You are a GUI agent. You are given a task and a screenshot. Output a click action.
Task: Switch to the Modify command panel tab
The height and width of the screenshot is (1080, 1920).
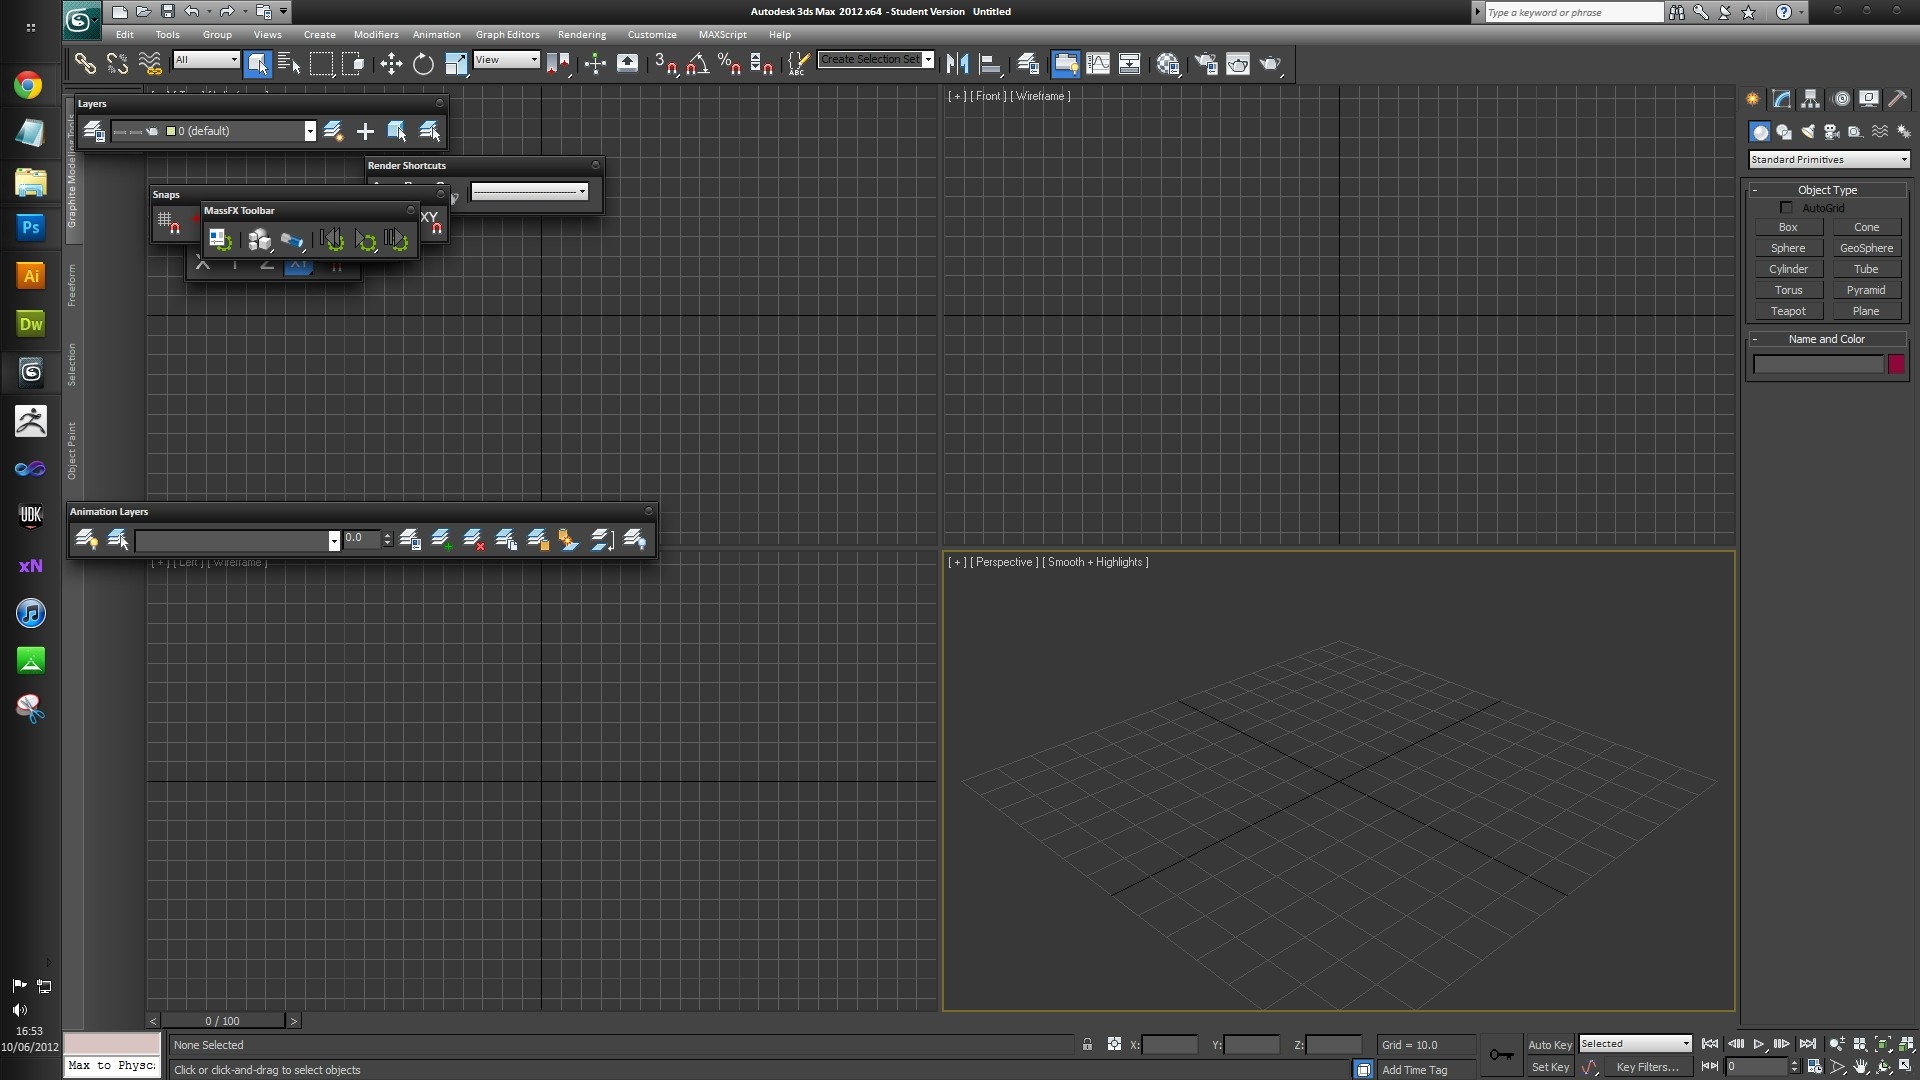(x=1782, y=99)
